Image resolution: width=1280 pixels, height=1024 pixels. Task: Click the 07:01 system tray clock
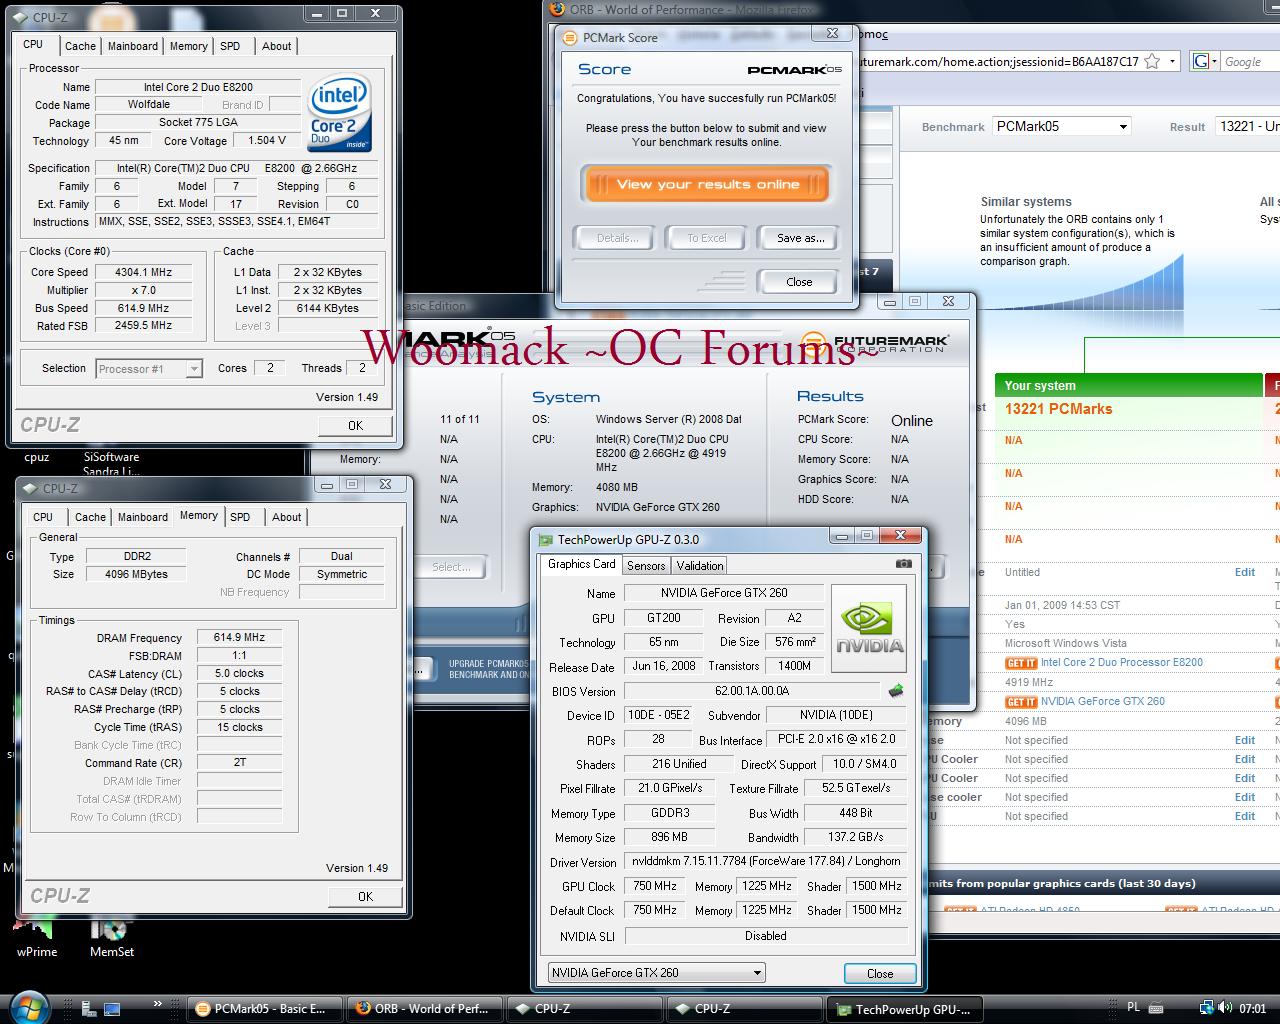(1253, 1008)
